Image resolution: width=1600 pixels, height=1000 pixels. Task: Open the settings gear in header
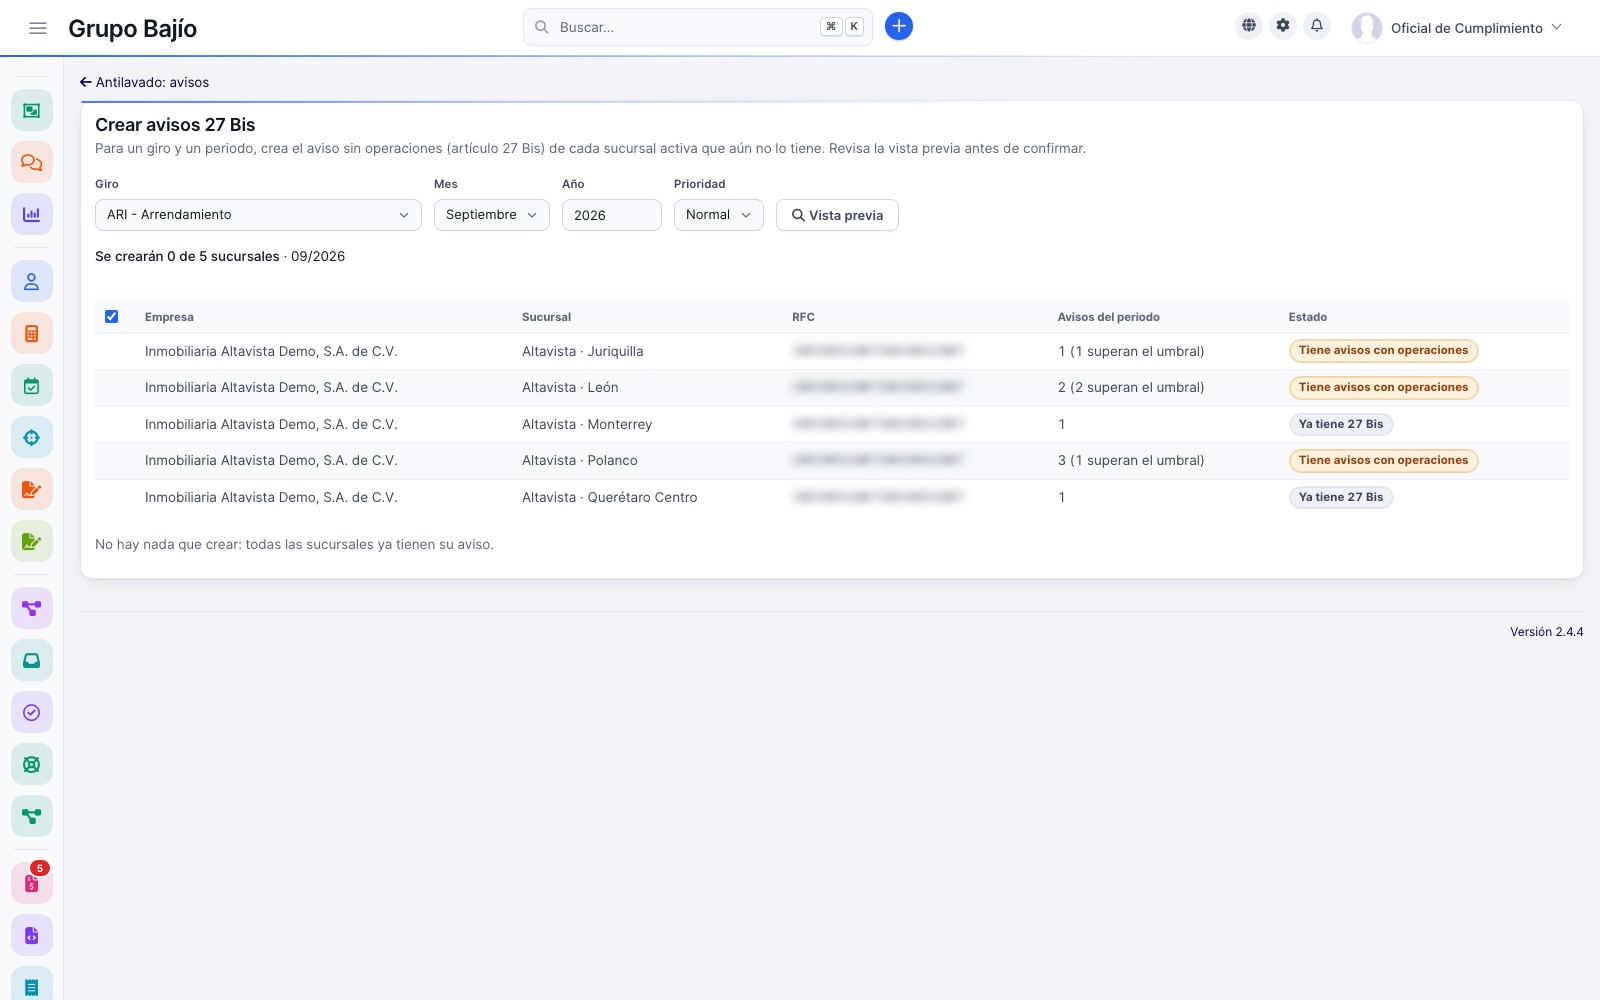click(x=1283, y=26)
